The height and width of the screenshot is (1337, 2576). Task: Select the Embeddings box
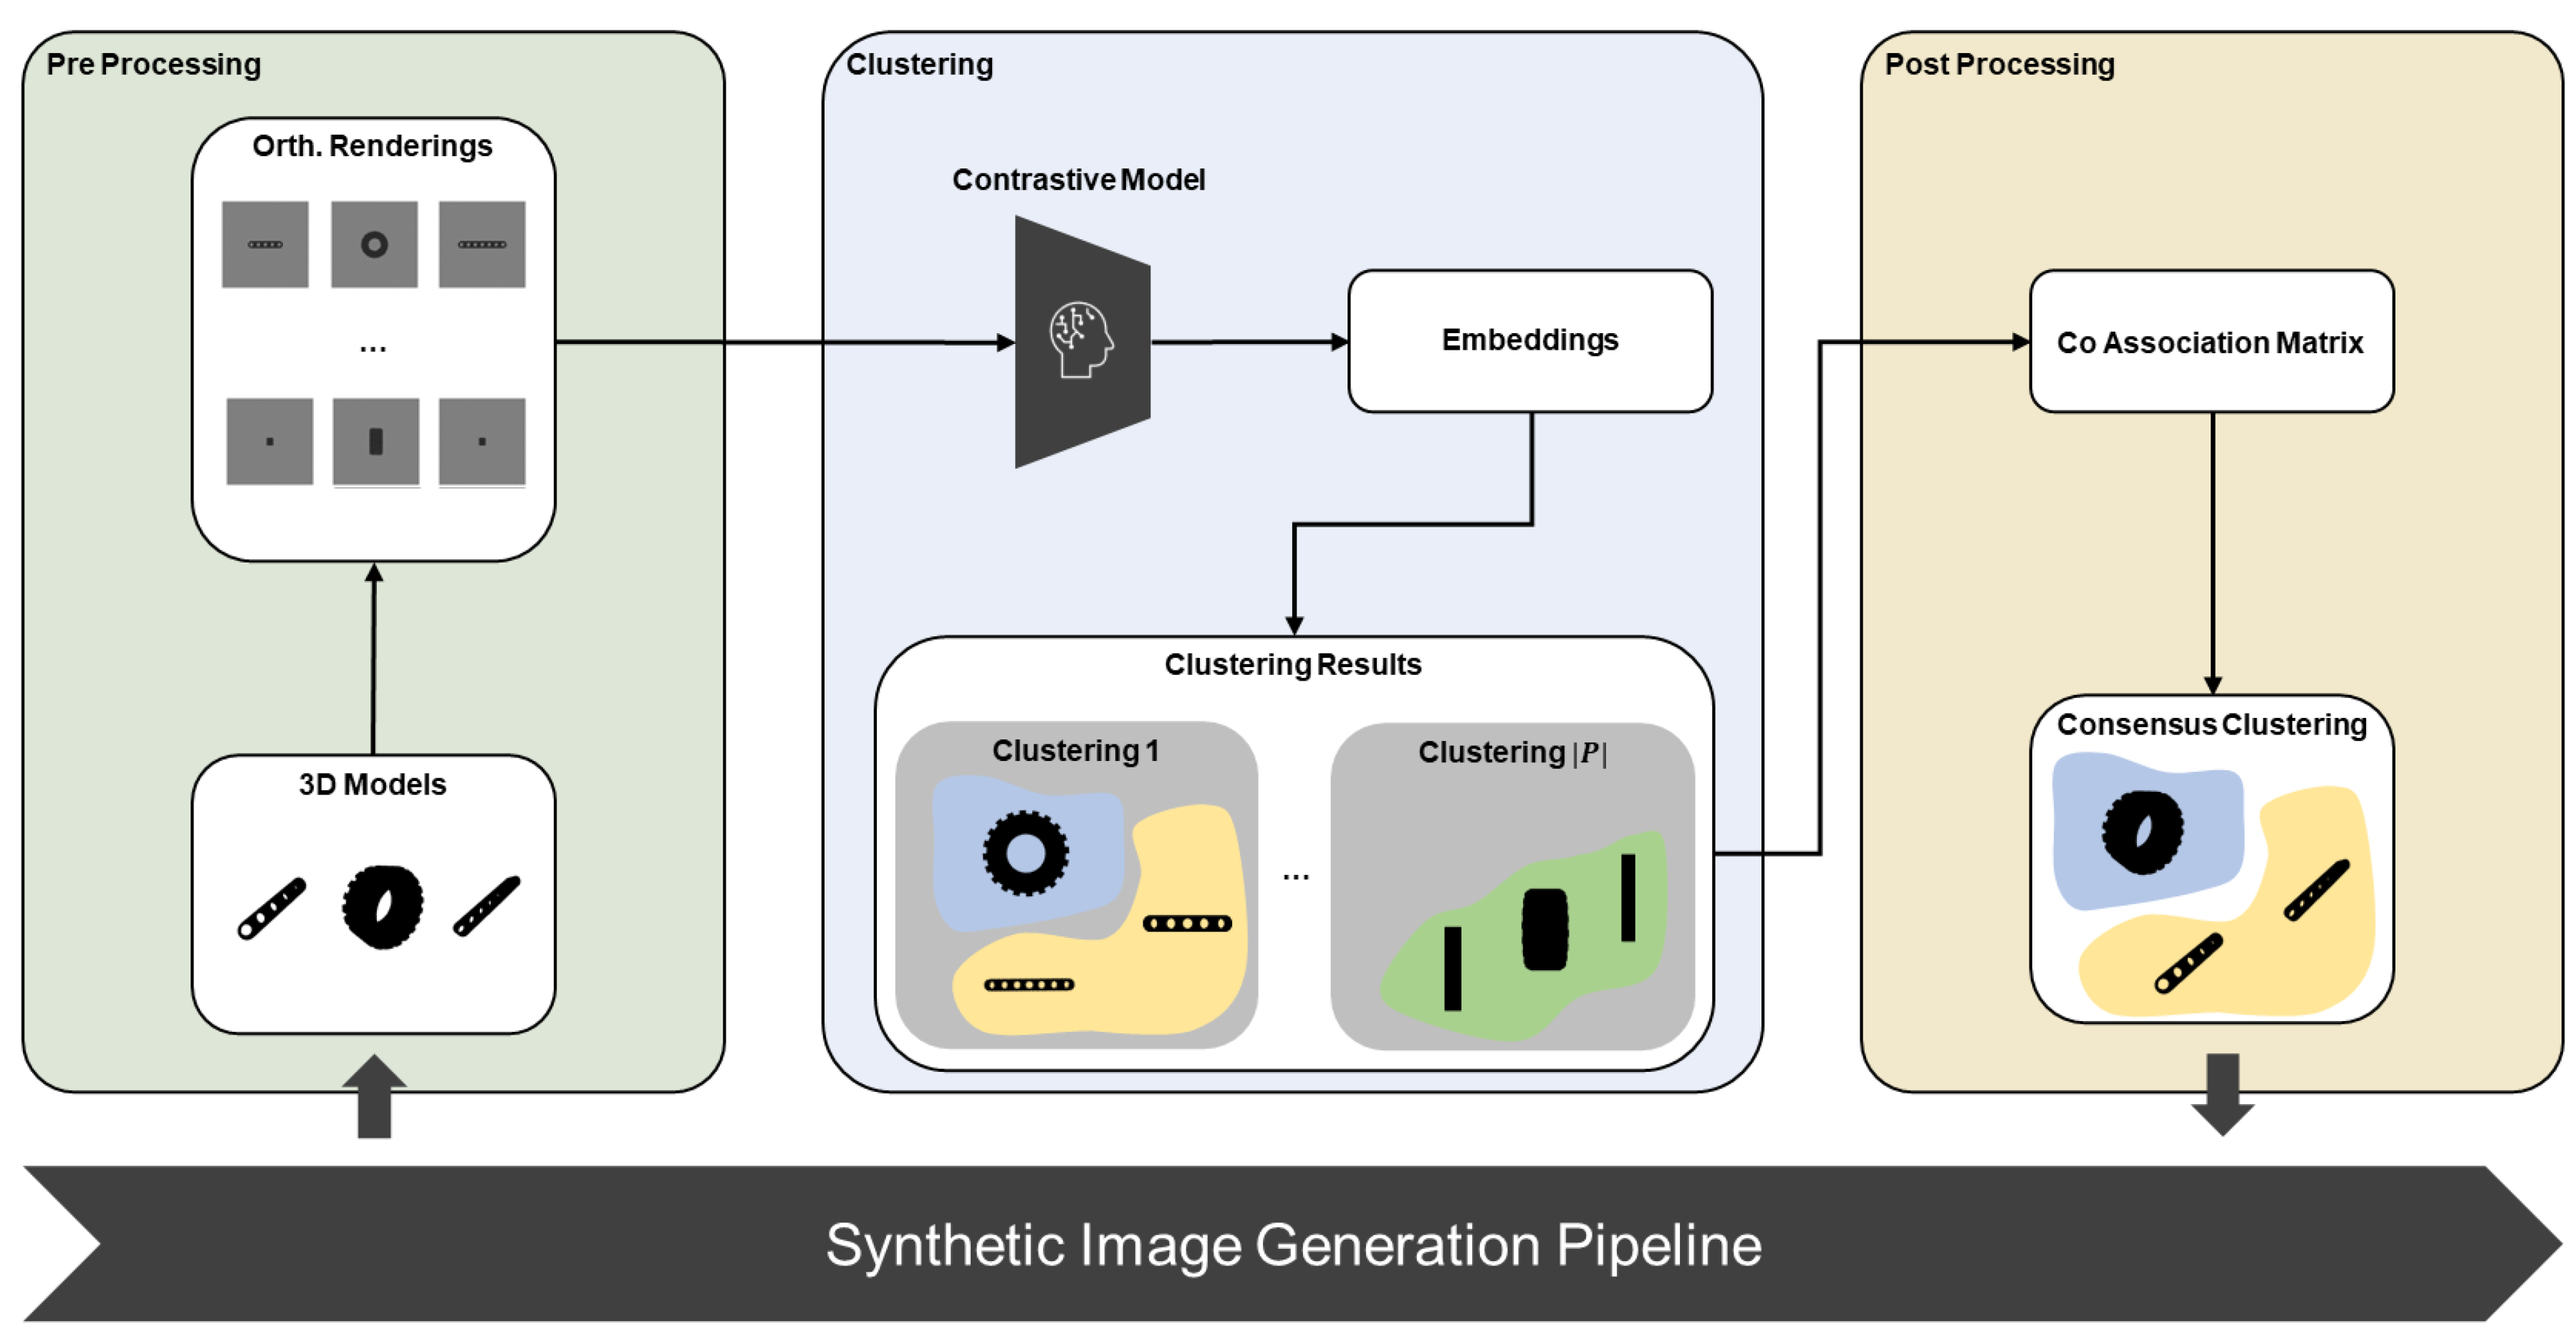point(1529,340)
